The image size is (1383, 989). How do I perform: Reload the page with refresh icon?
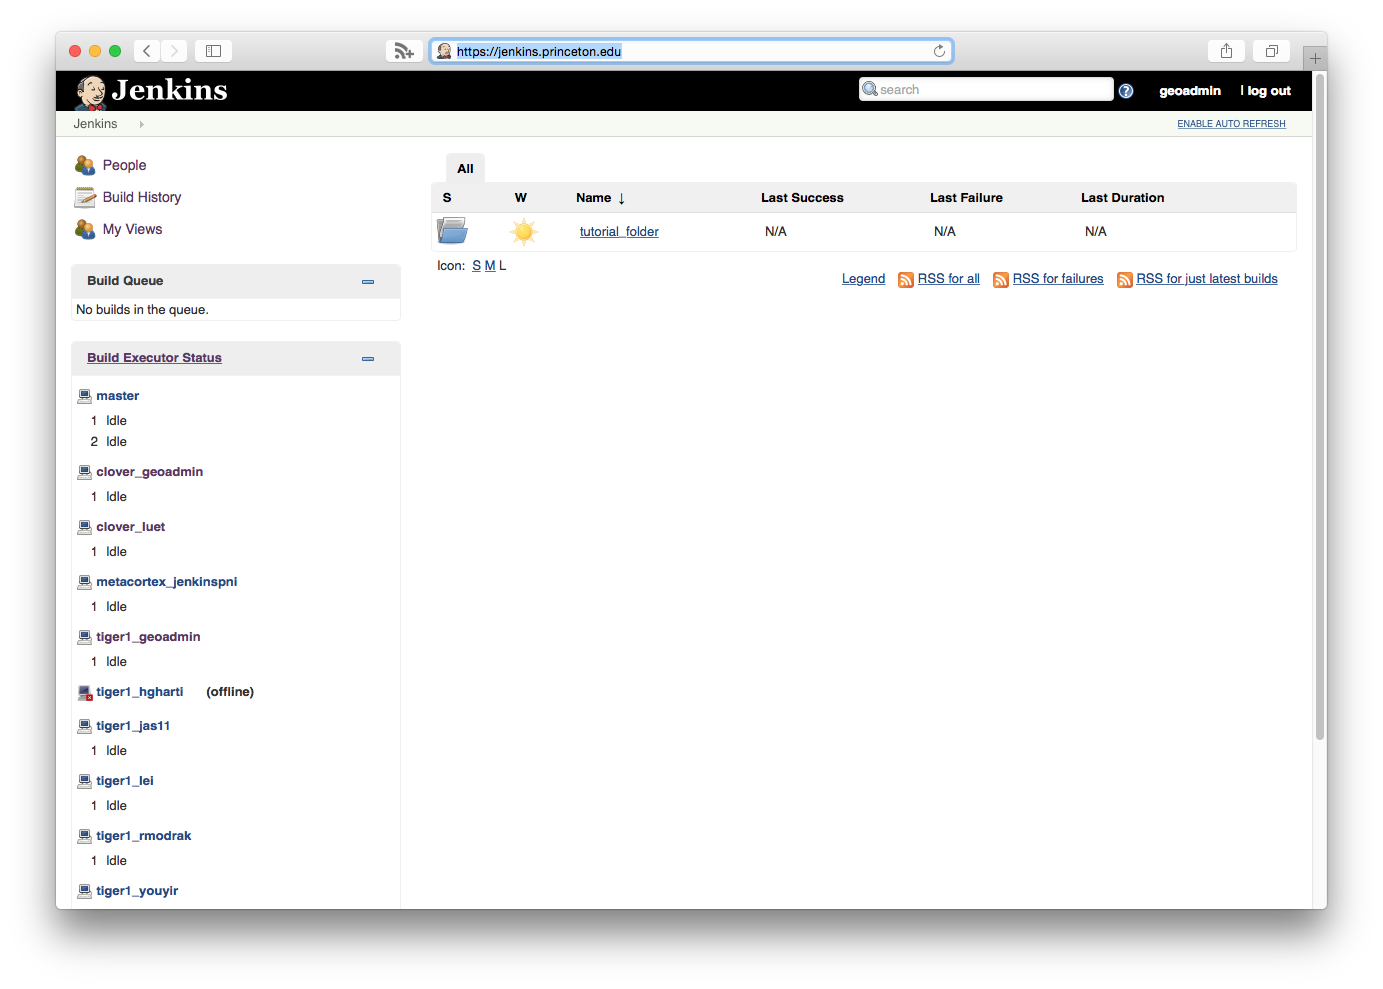click(939, 51)
